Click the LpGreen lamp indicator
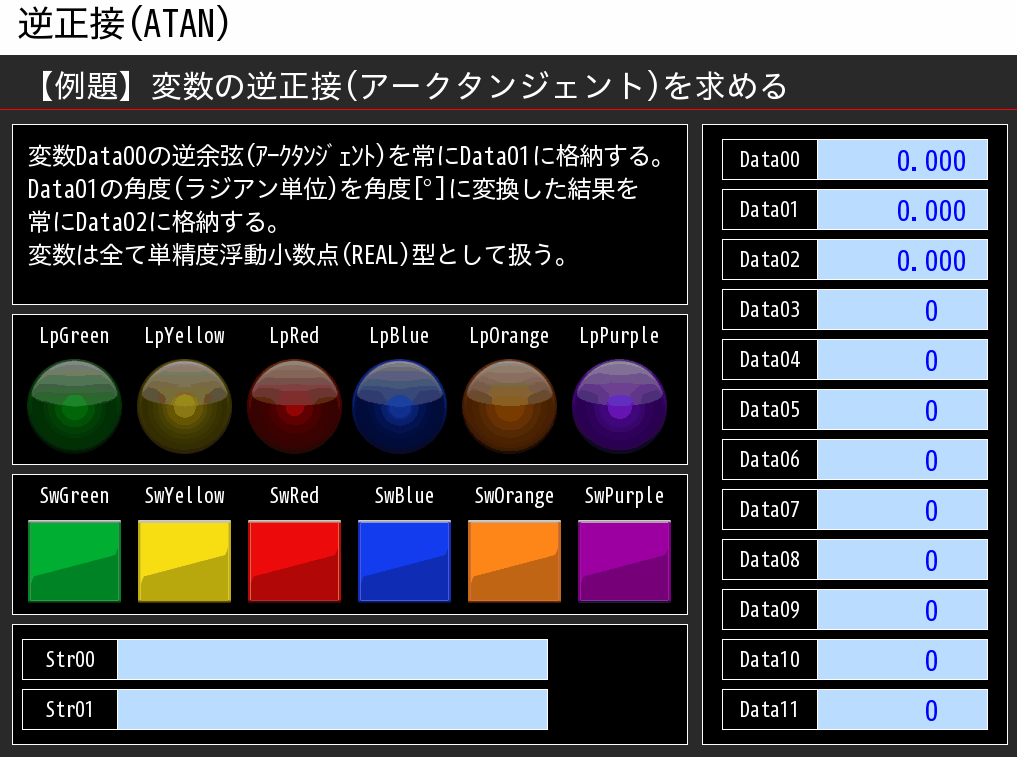 click(x=75, y=406)
